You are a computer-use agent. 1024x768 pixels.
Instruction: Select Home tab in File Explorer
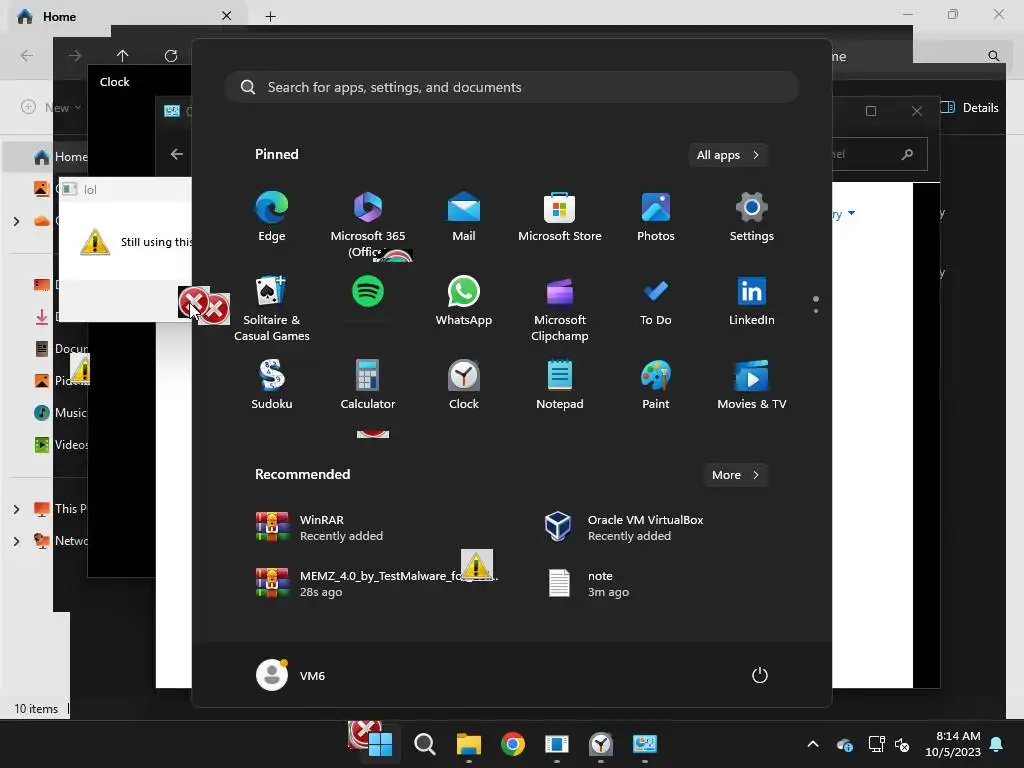124,16
